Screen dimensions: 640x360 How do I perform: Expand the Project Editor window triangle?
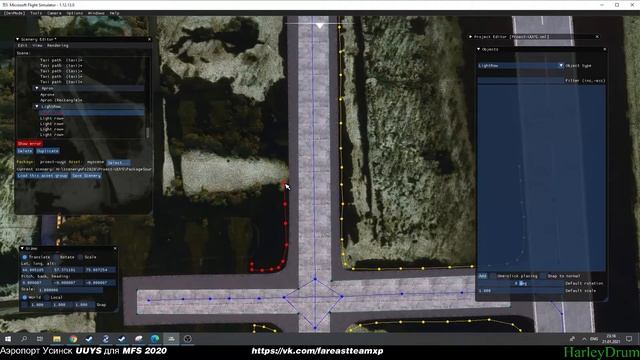pos(470,37)
